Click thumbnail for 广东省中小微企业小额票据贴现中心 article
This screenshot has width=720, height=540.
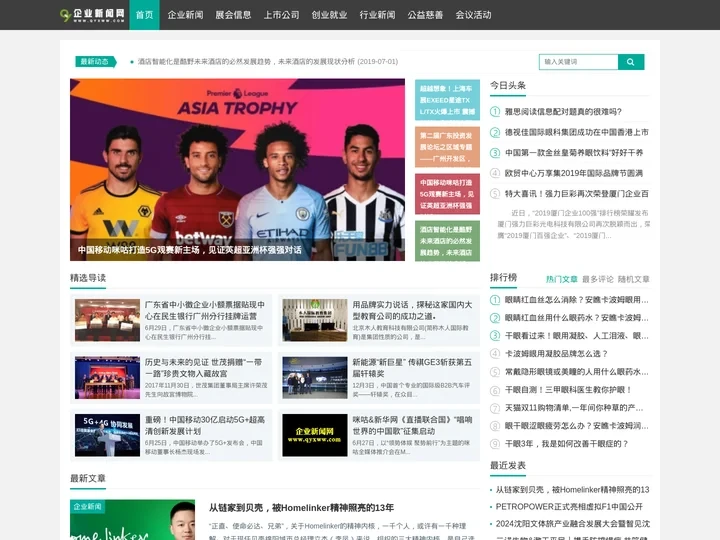click(x=107, y=320)
